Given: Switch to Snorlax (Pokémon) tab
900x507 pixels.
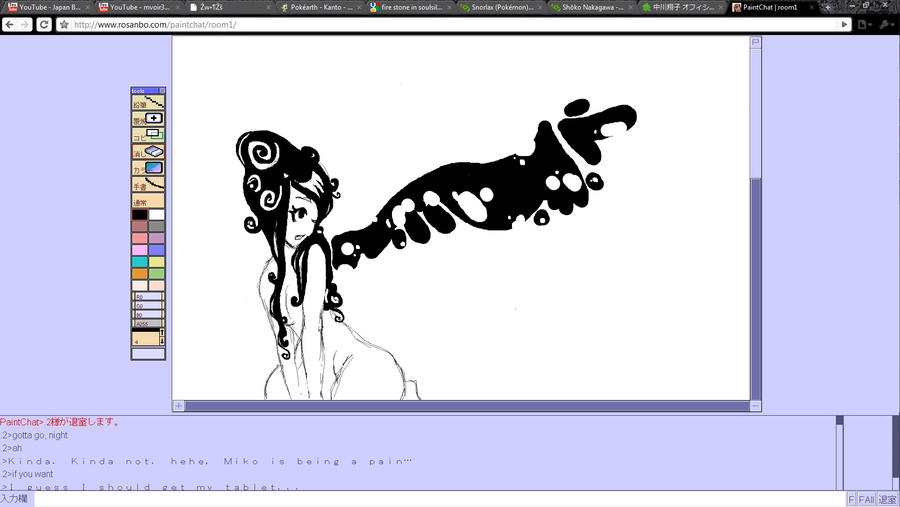Looking at the screenshot, I should click(501, 7).
